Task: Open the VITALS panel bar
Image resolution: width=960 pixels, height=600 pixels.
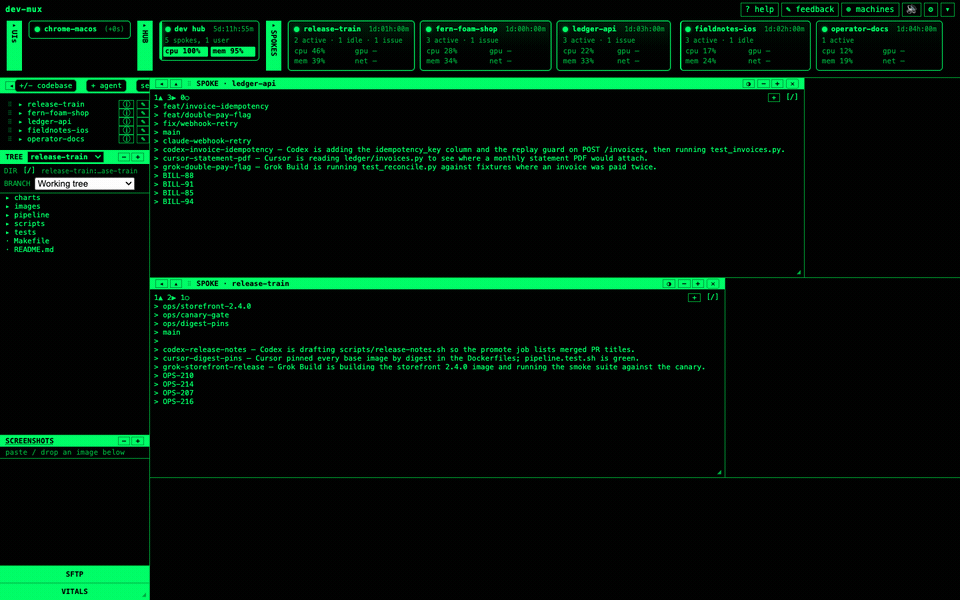Action: 74,591
